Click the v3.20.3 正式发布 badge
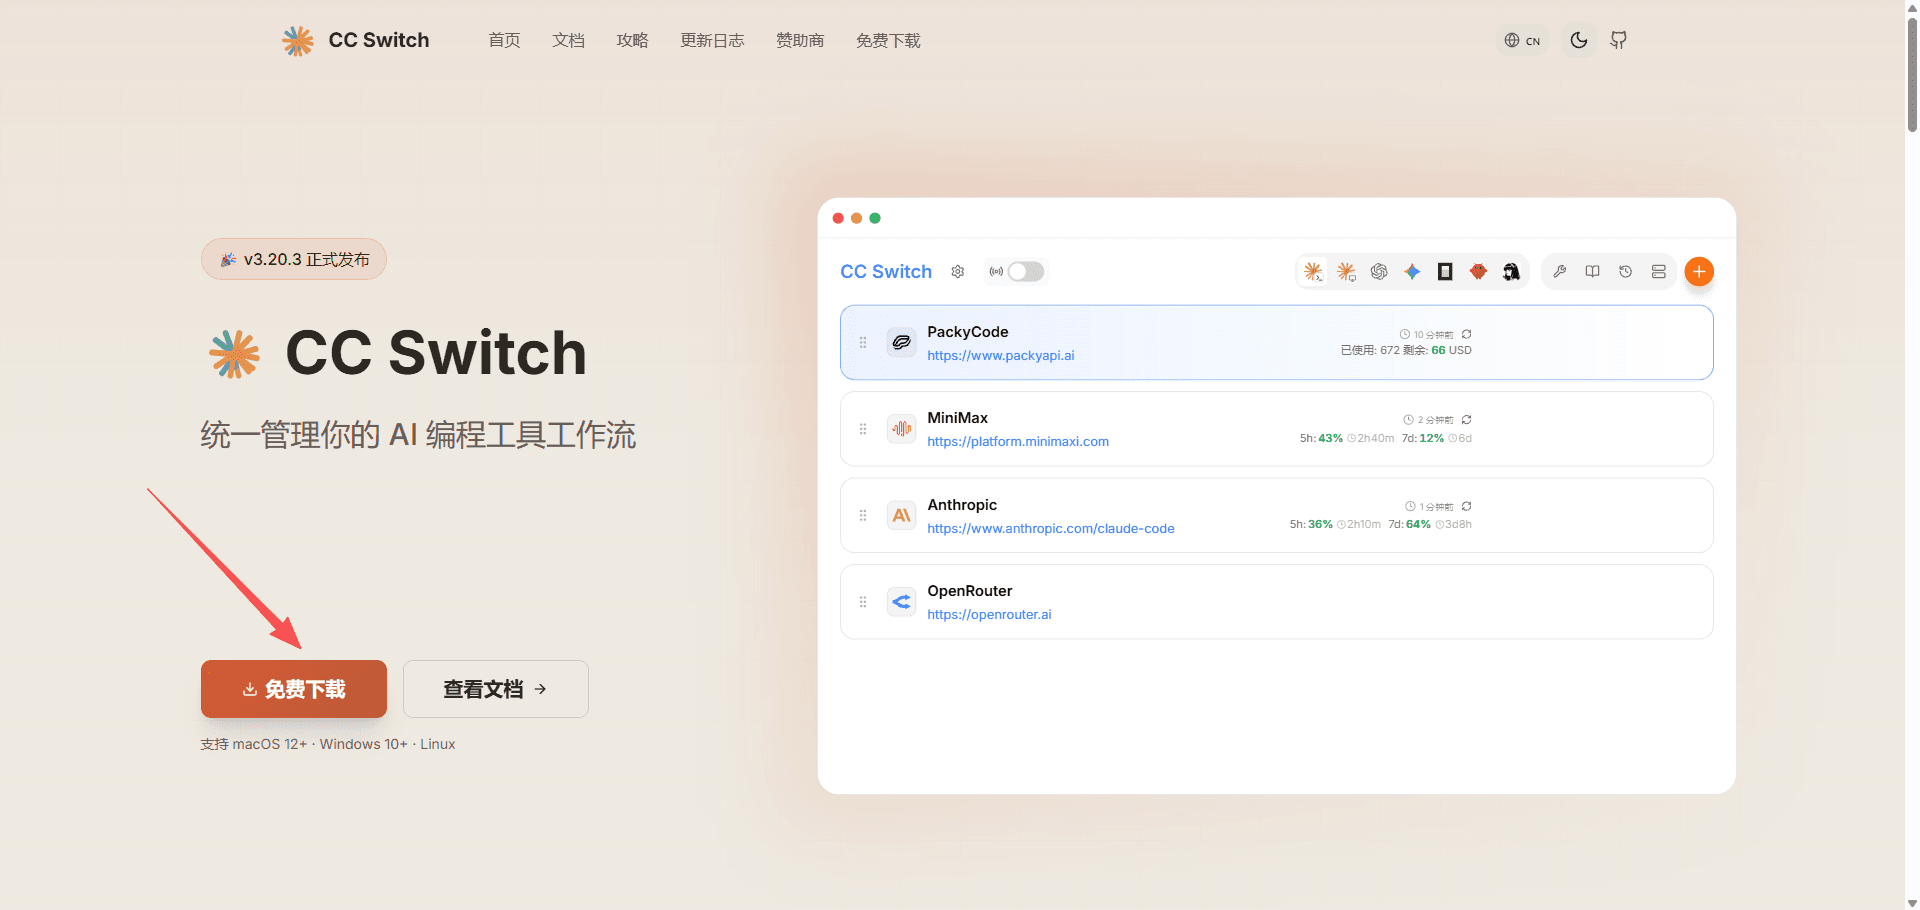 pyautogui.click(x=294, y=259)
